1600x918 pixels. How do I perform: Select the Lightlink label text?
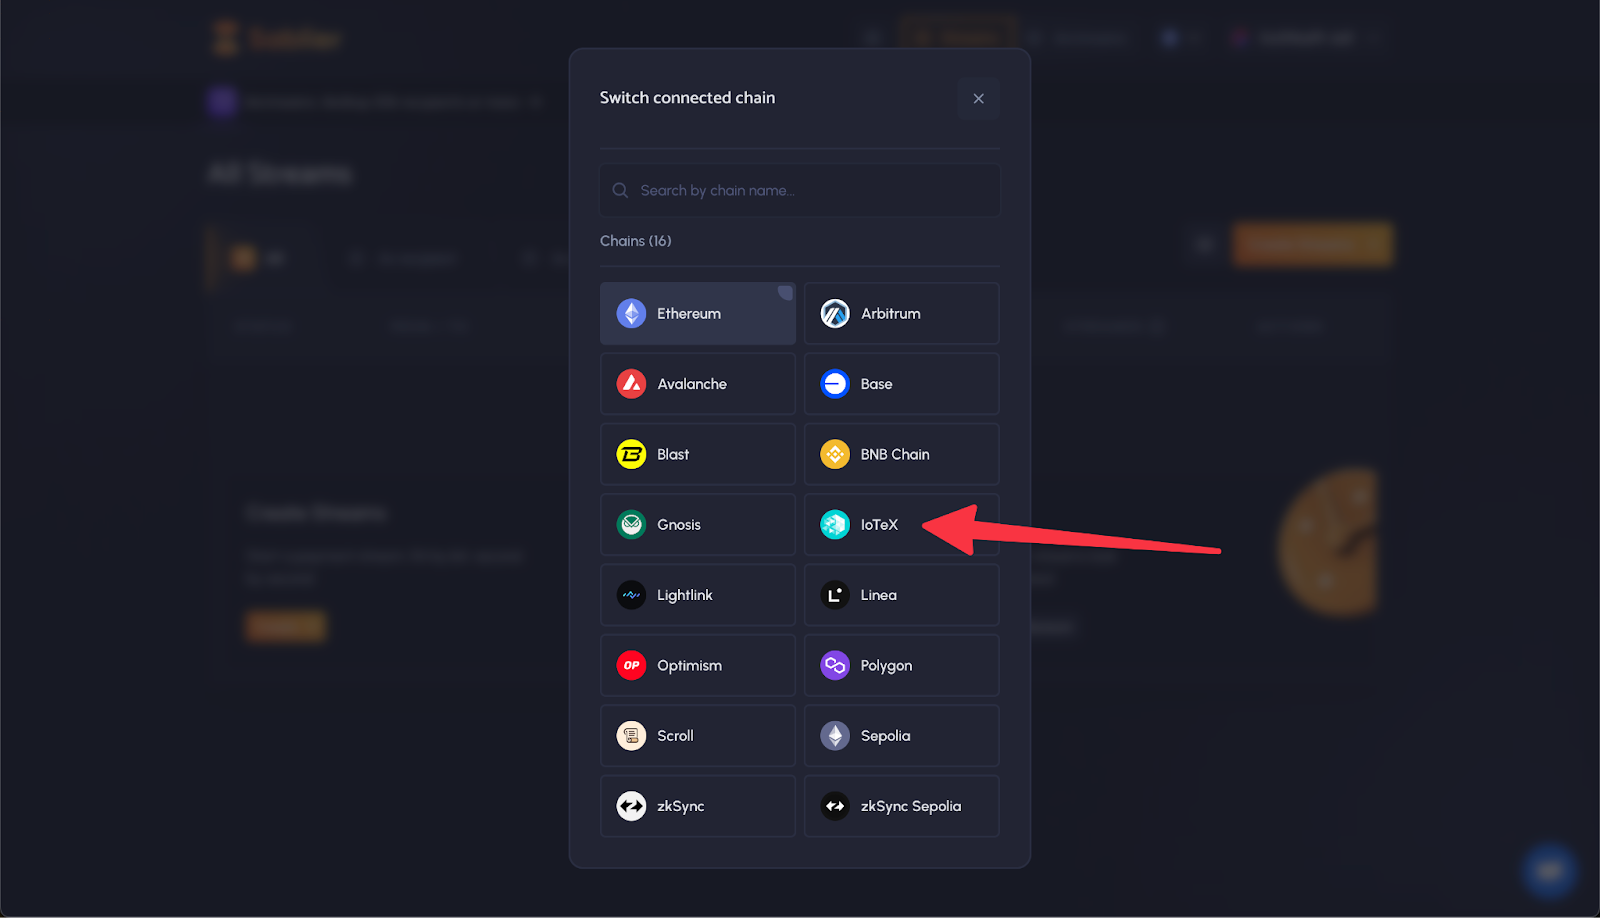coord(685,595)
